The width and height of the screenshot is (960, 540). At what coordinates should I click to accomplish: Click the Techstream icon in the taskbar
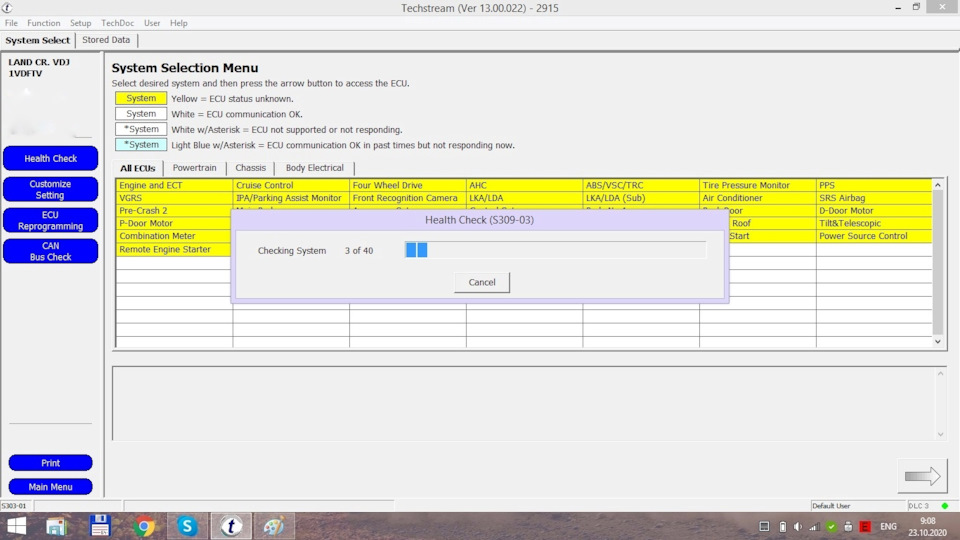(231, 526)
